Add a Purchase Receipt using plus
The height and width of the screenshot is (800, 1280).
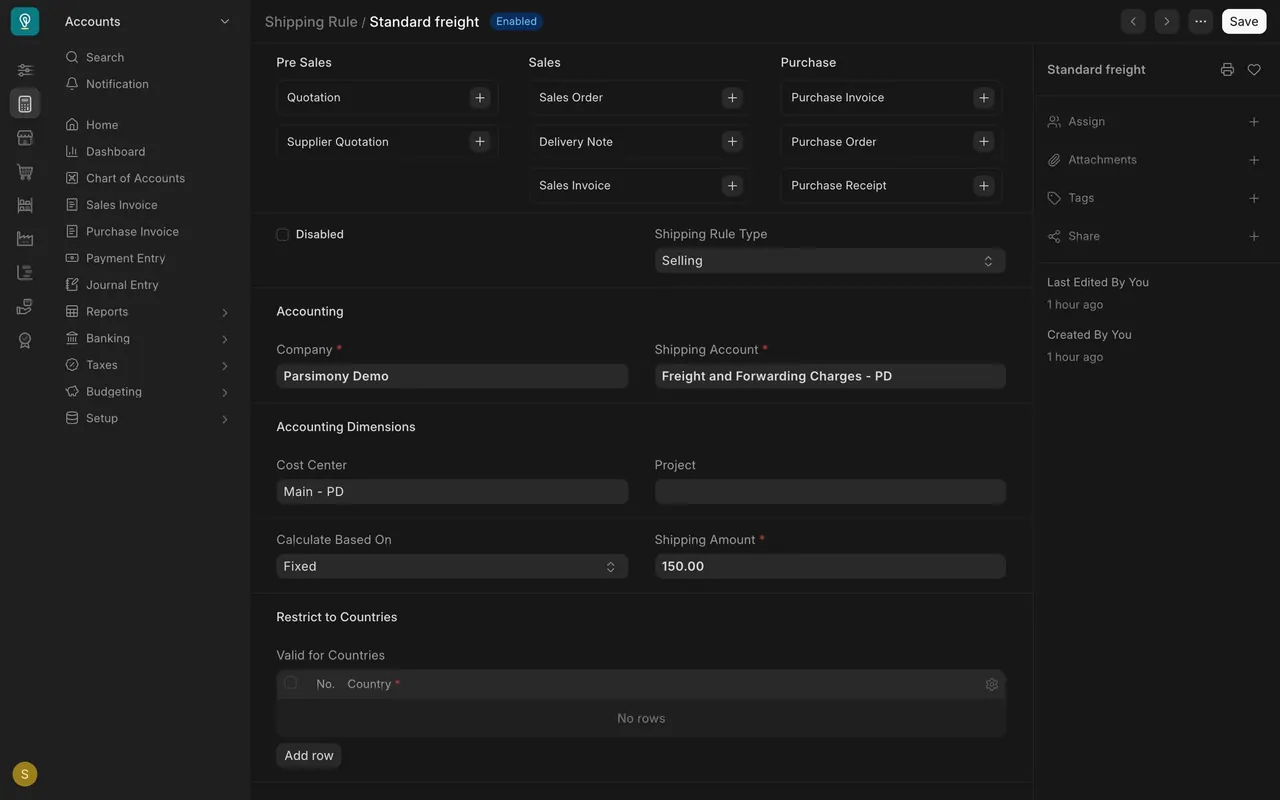click(984, 186)
